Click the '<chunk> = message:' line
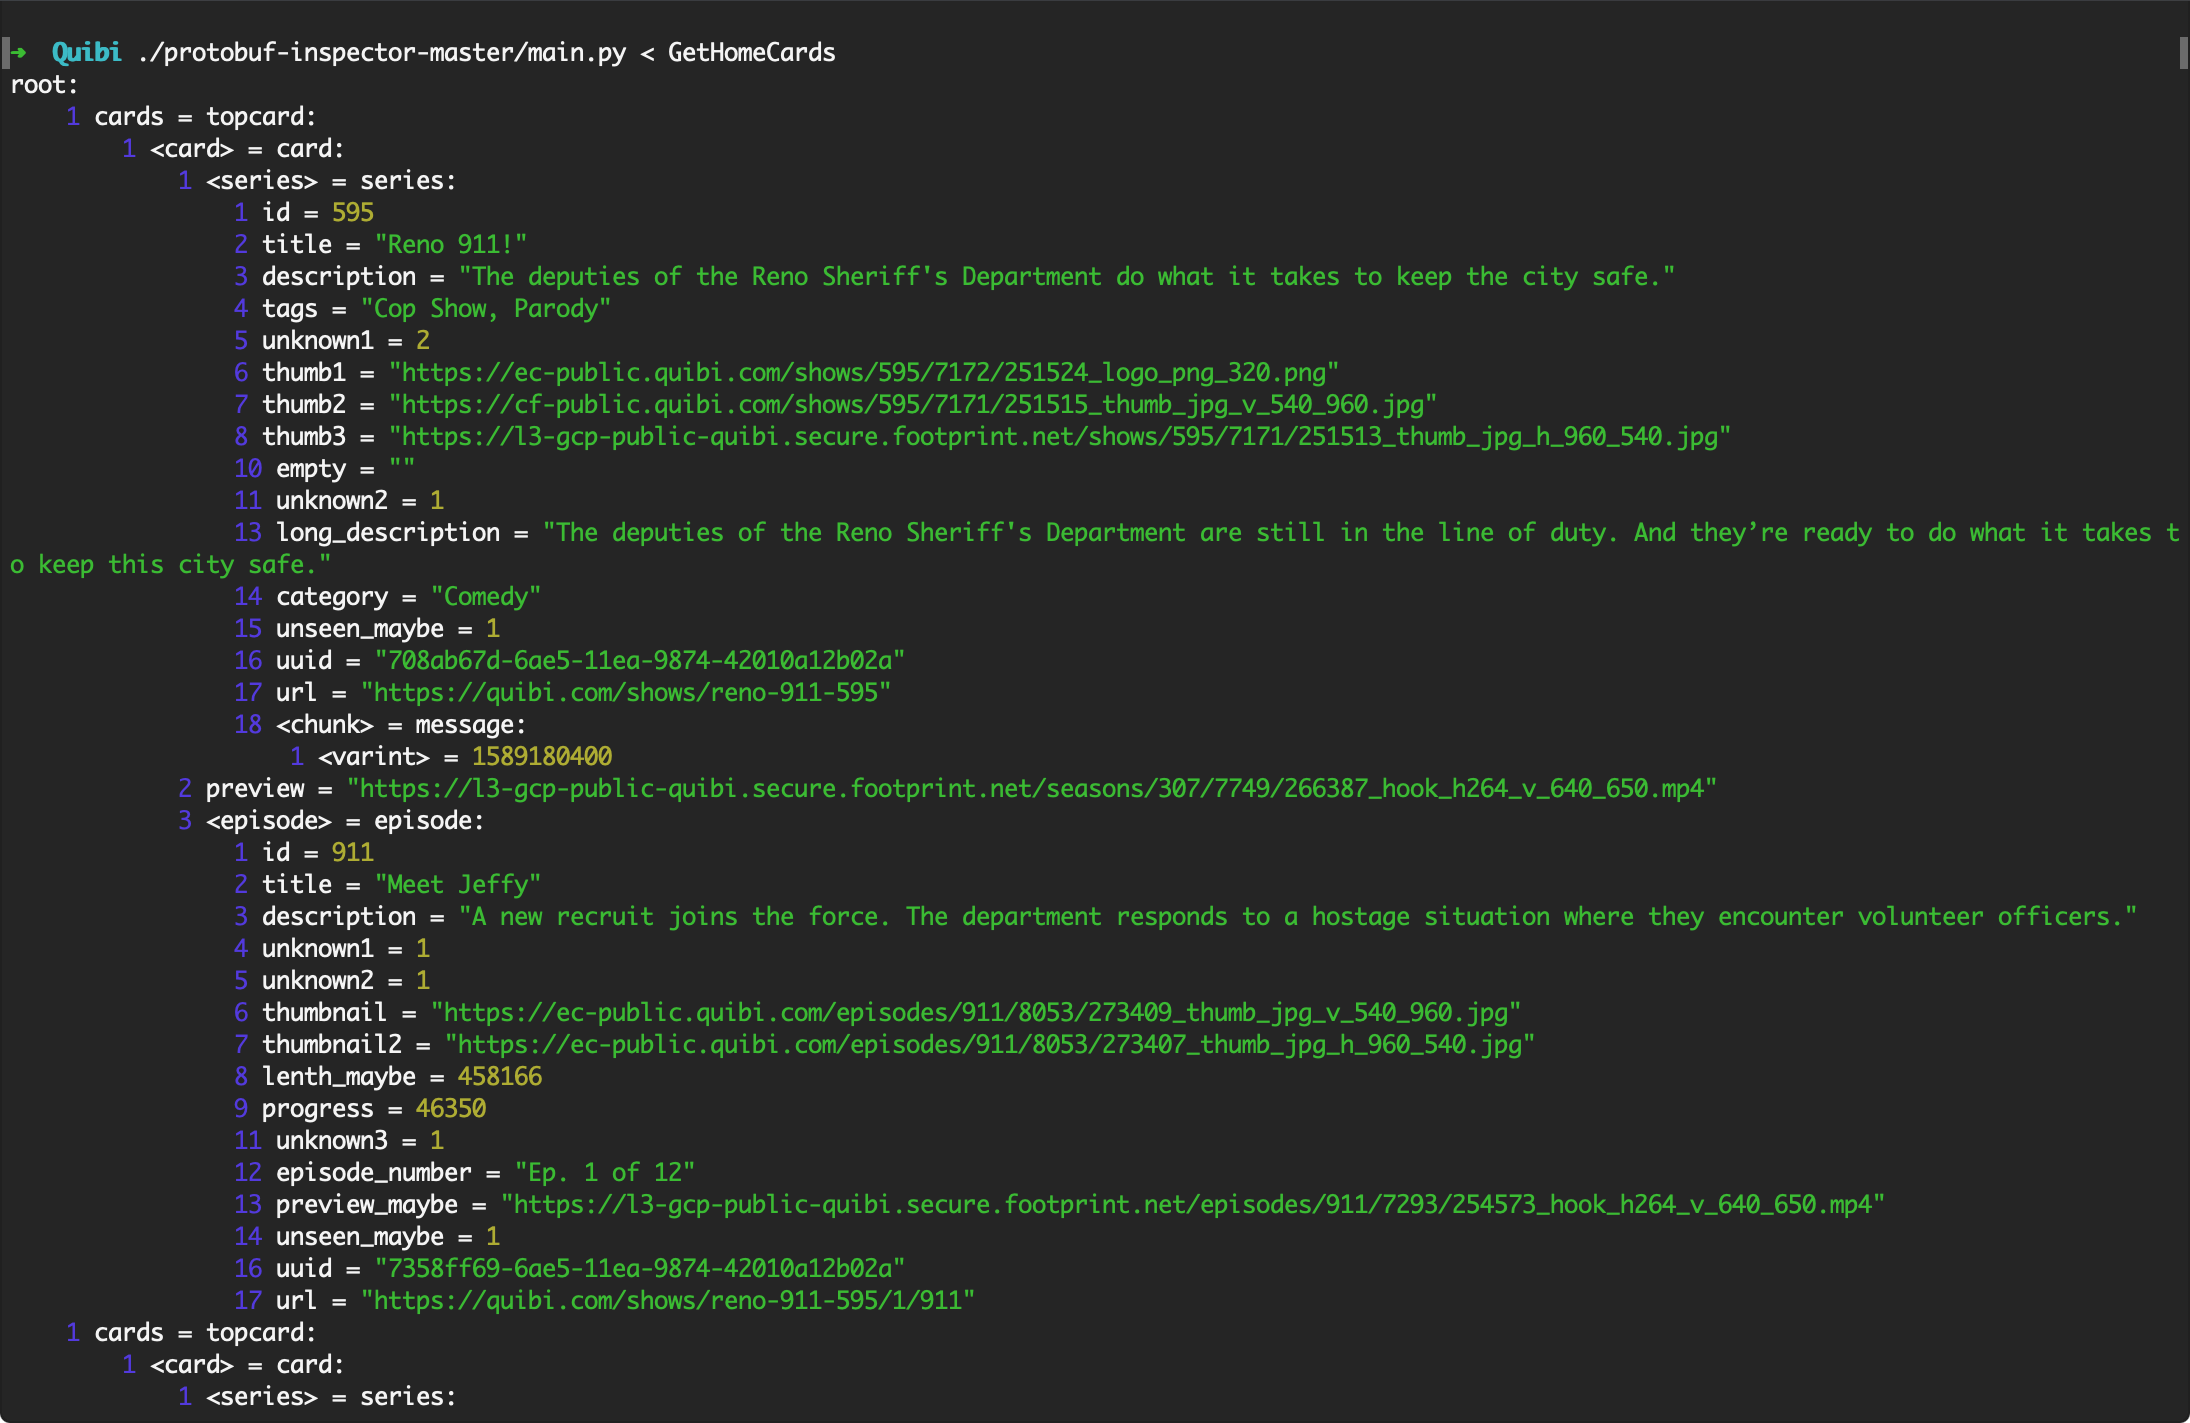The width and height of the screenshot is (2190, 1423). tap(401, 724)
